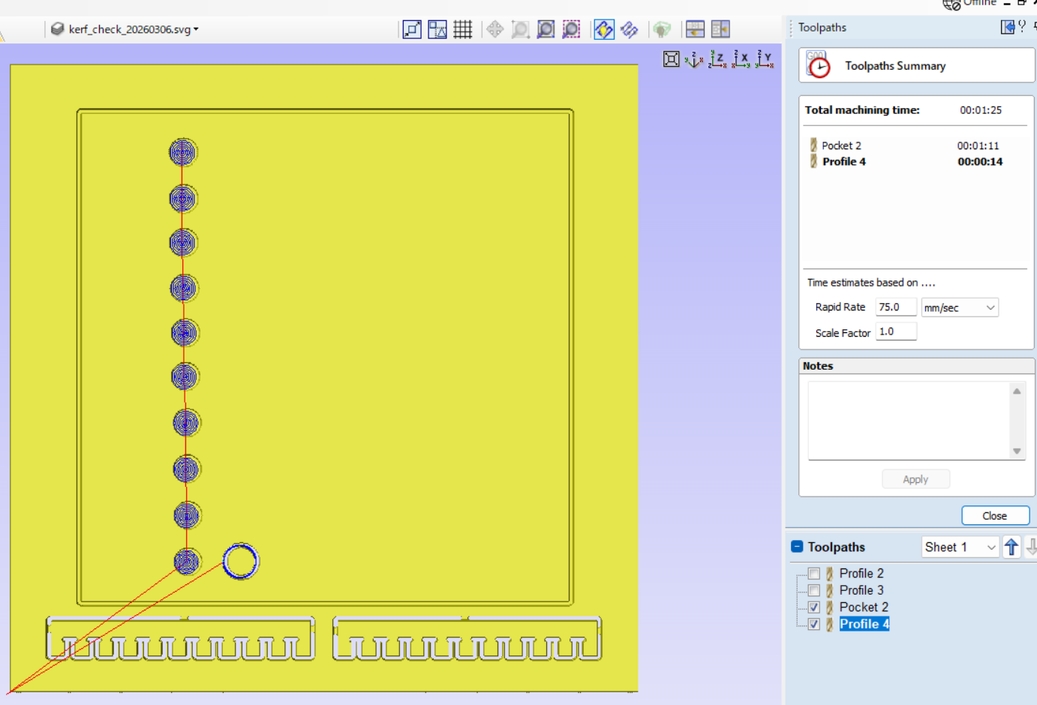Image resolution: width=1037 pixels, height=705 pixels.
Task: Select Pocket 2 in the toolpath list
Action: pos(864,607)
